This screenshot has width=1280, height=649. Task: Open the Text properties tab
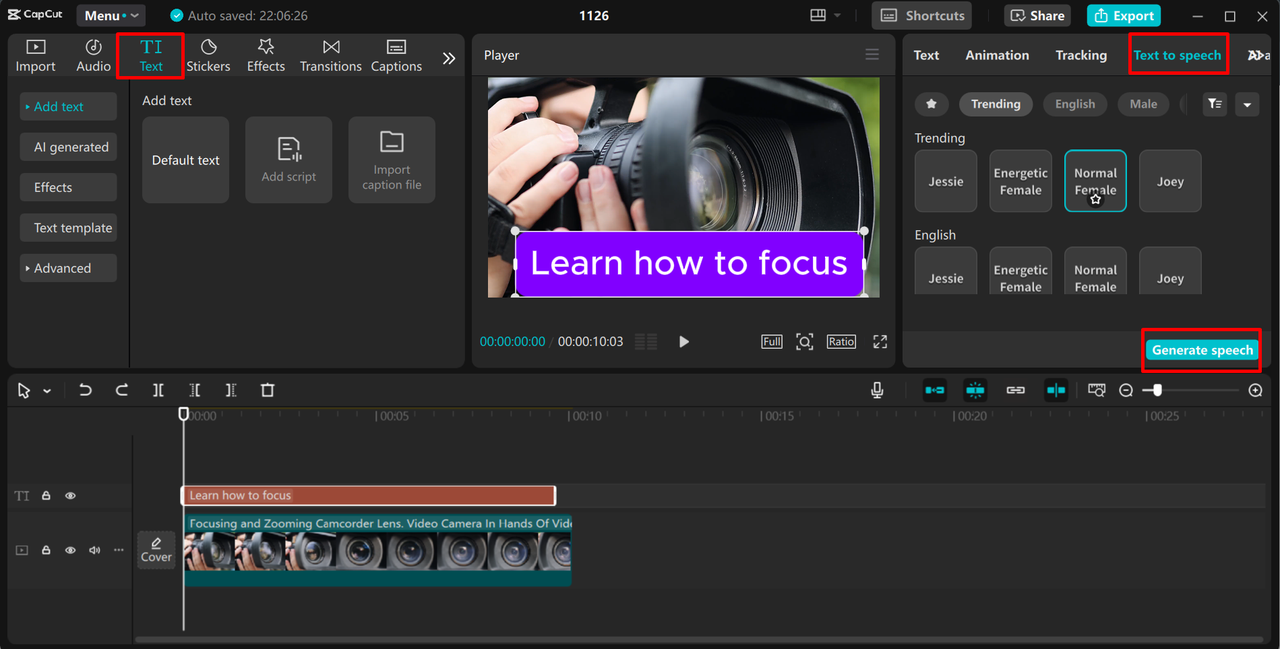tap(926, 55)
